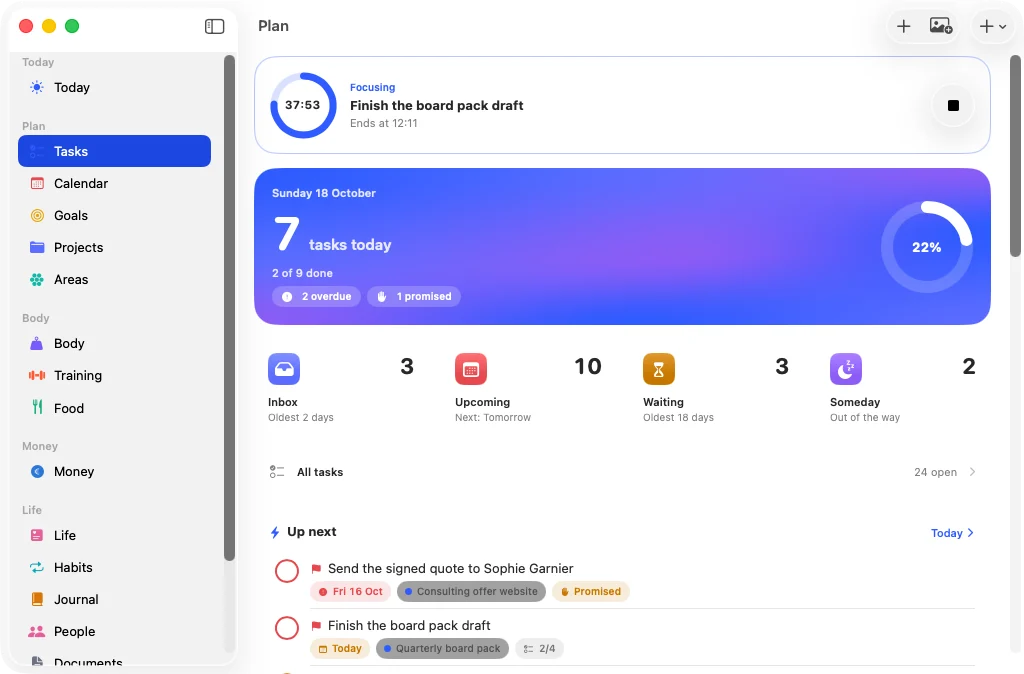Click the Habits repeat arrows icon
This screenshot has width=1024, height=674.
coord(37,568)
